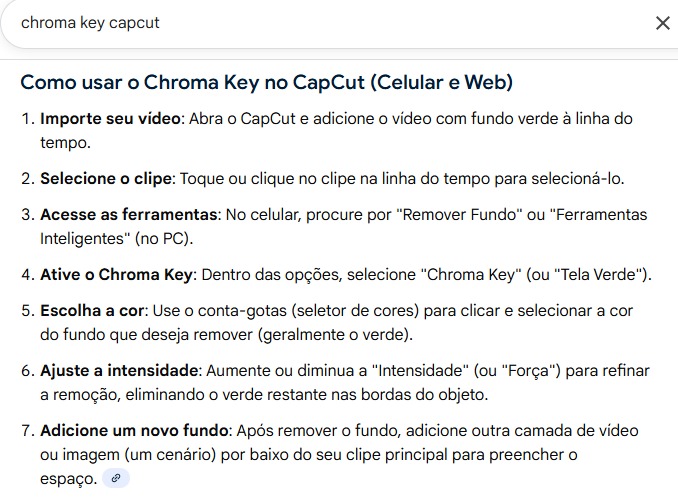Clear the search query with the X icon
Image resolution: width=678 pixels, height=499 pixels.
(662, 23)
